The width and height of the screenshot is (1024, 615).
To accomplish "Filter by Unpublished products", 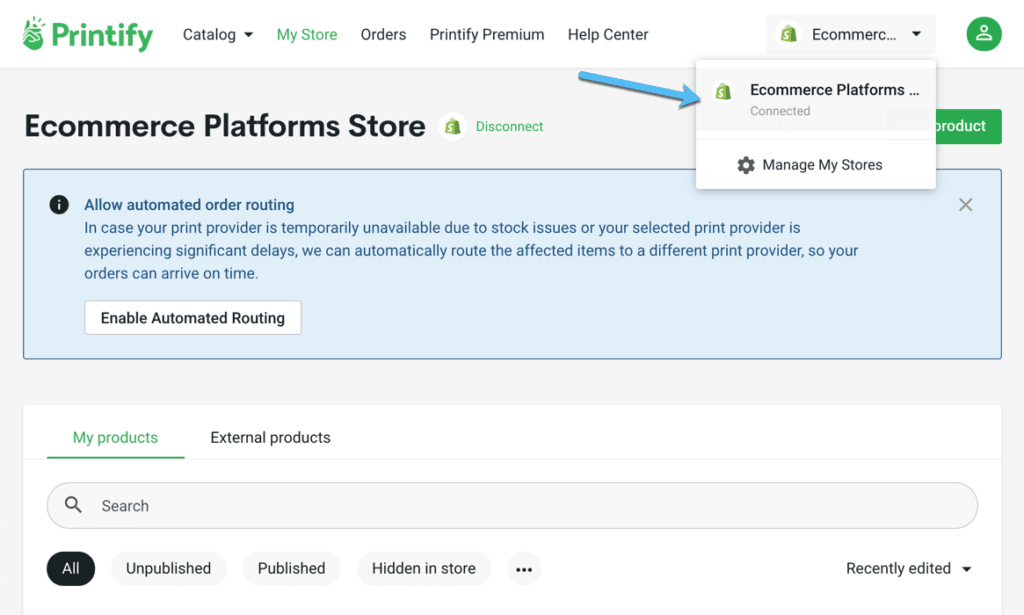I will coord(168,569).
